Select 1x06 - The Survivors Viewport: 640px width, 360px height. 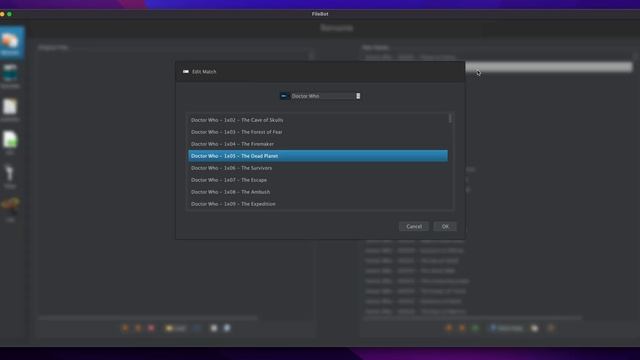[318, 168]
